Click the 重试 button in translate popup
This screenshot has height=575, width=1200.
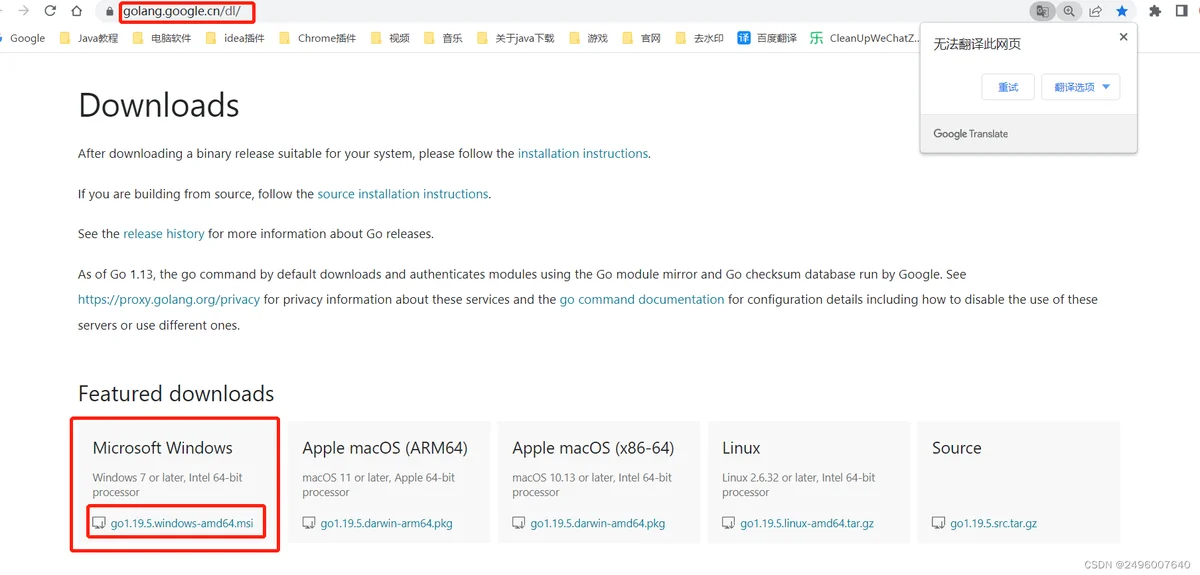click(1008, 87)
